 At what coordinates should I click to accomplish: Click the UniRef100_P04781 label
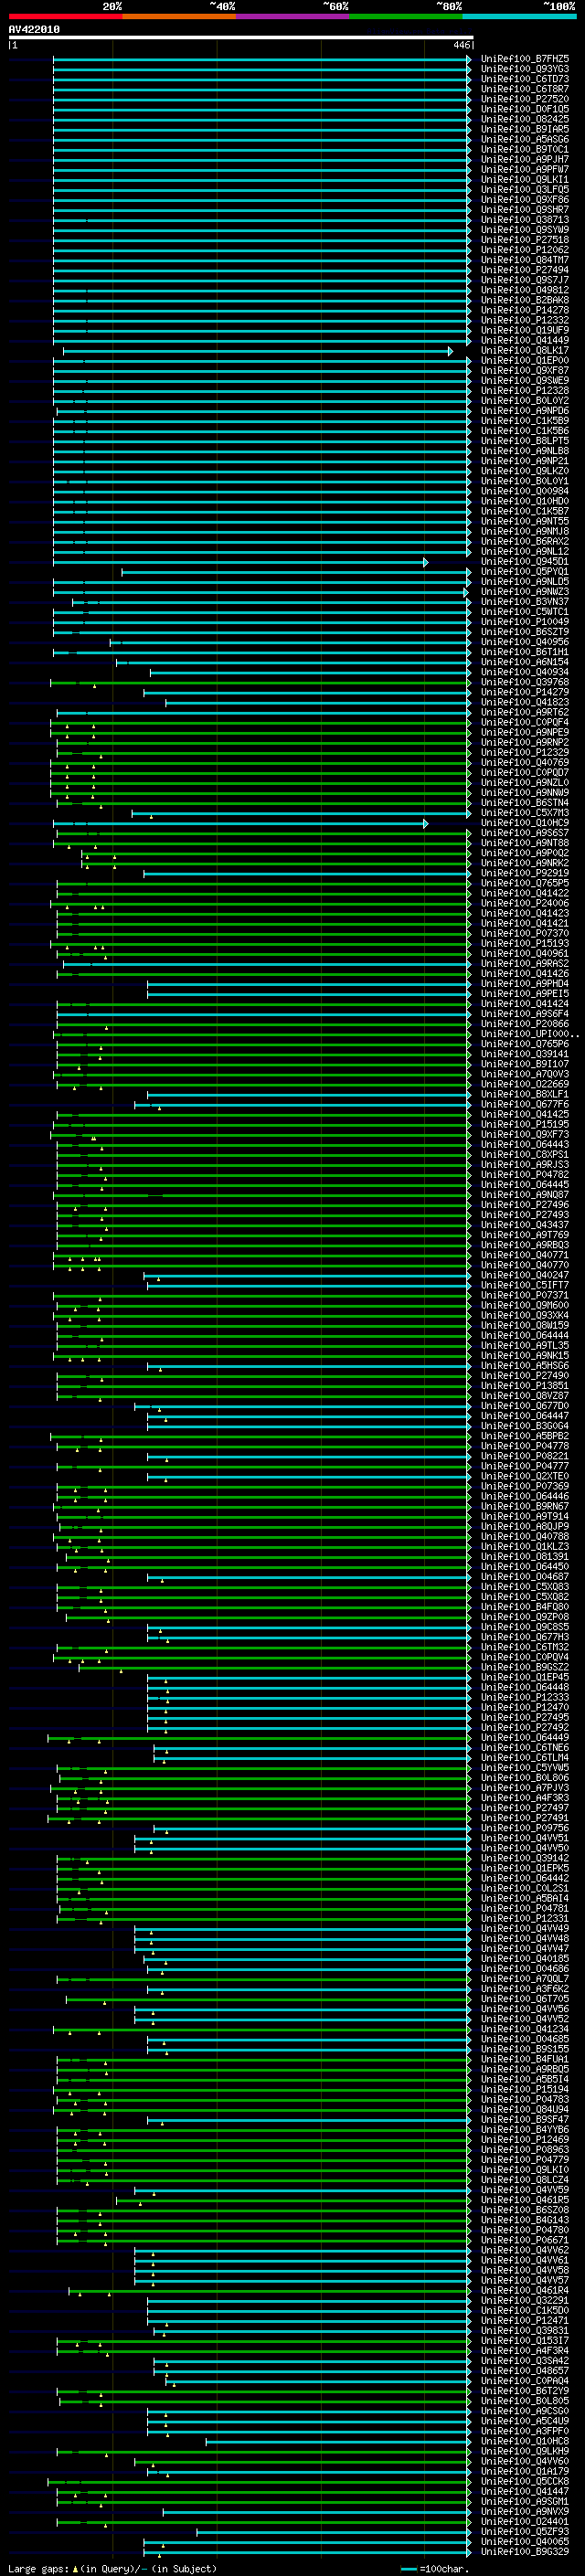click(524, 1908)
